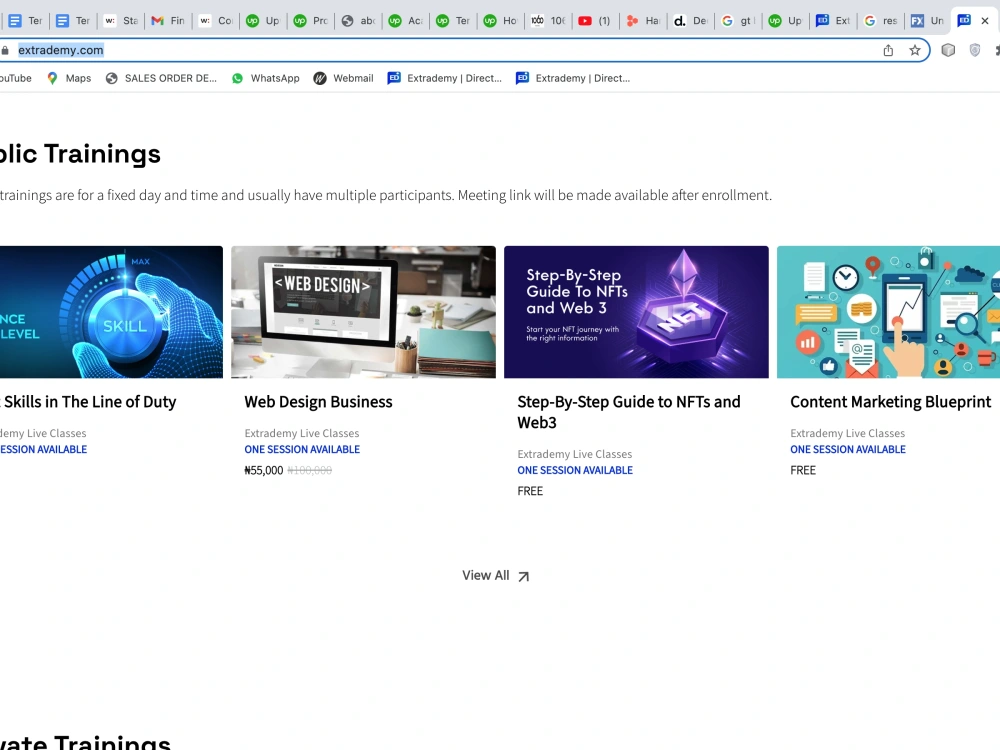
Task: Open the SALES ORDER DE... bookmark
Action: (161, 78)
